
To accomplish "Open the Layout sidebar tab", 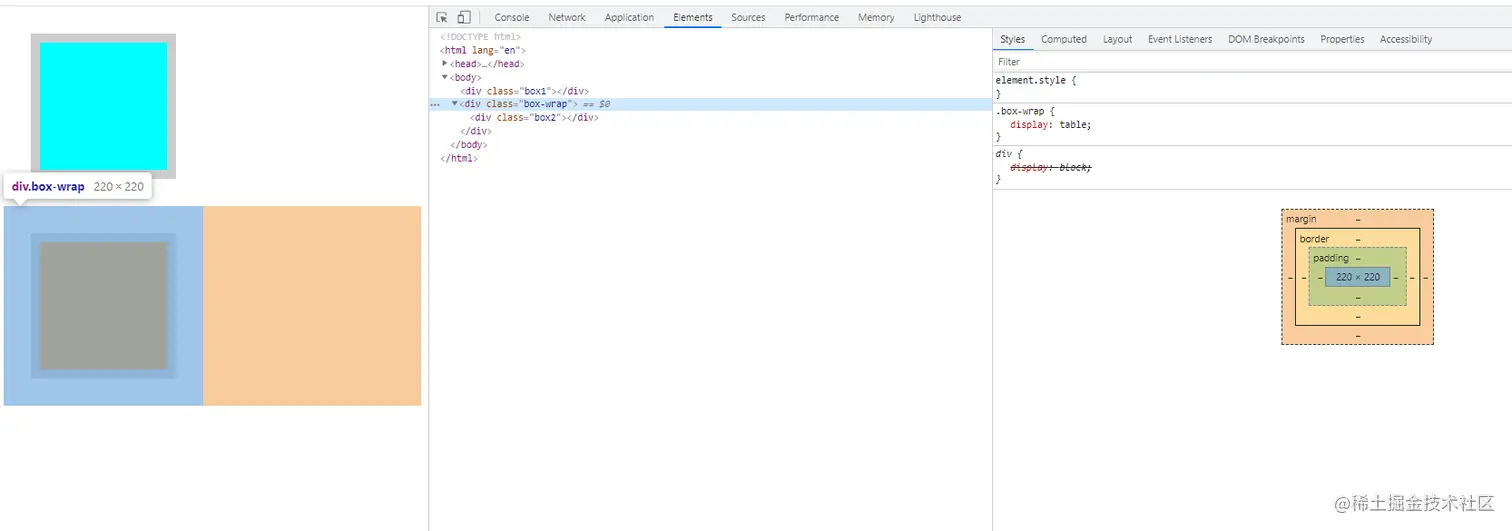I will [x=1117, y=39].
